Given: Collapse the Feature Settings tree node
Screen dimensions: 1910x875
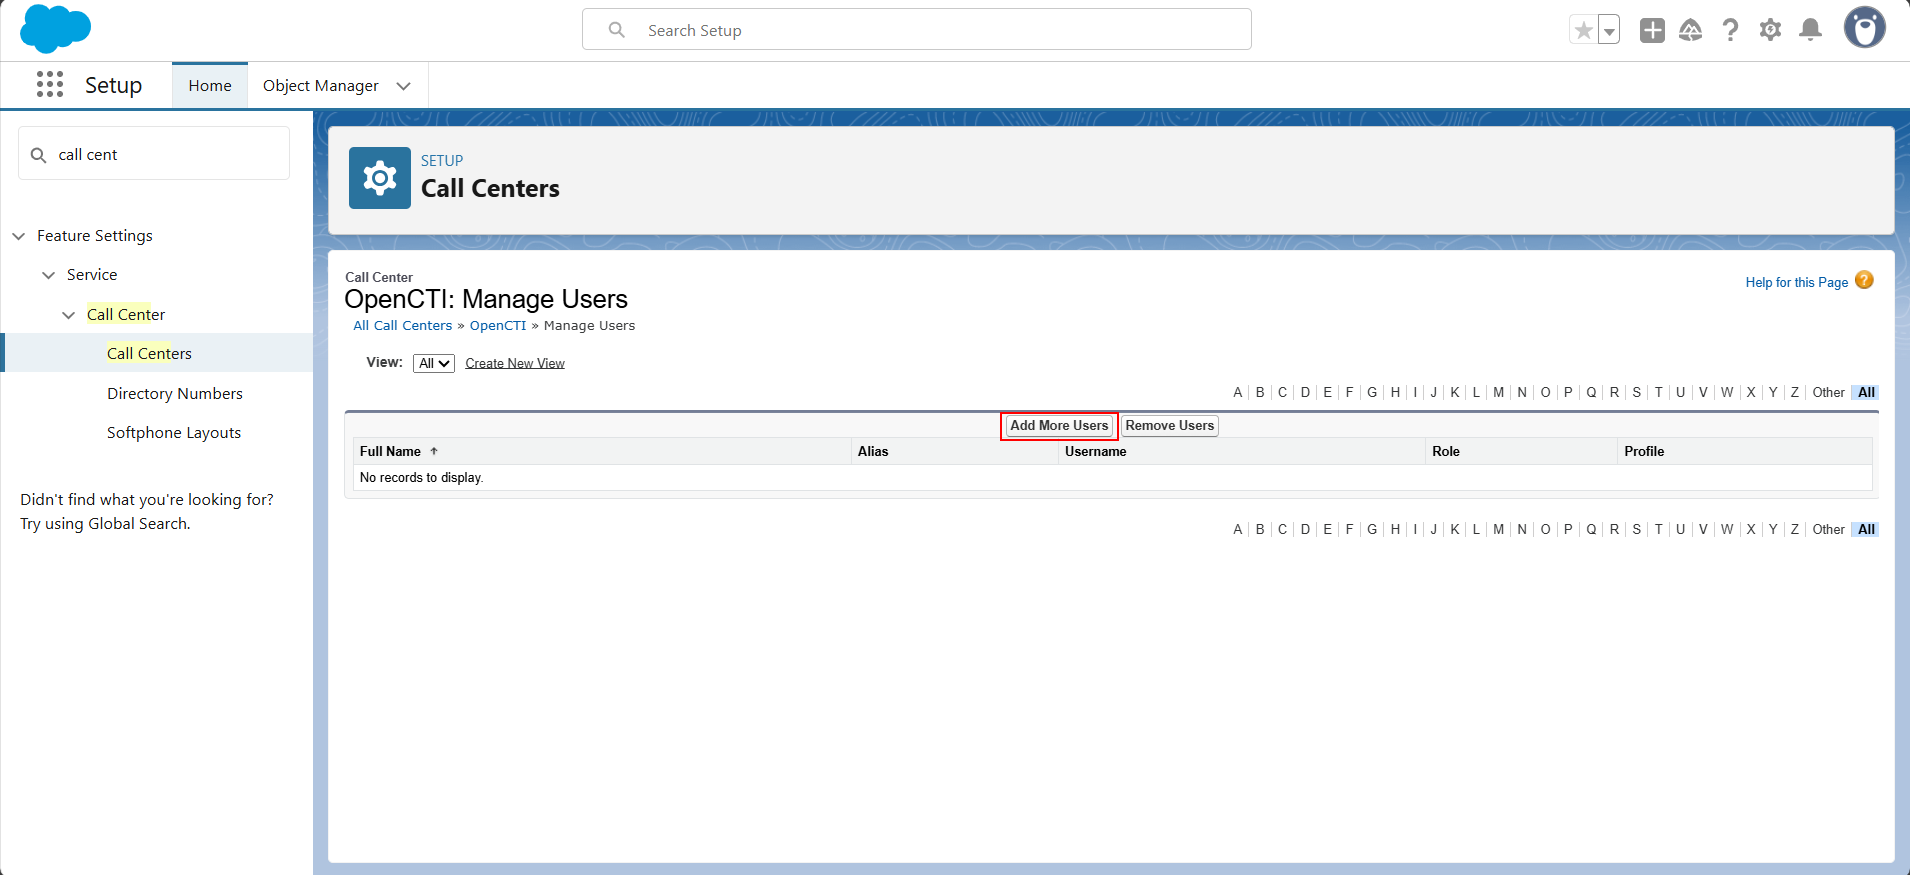Looking at the screenshot, I should [19, 236].
